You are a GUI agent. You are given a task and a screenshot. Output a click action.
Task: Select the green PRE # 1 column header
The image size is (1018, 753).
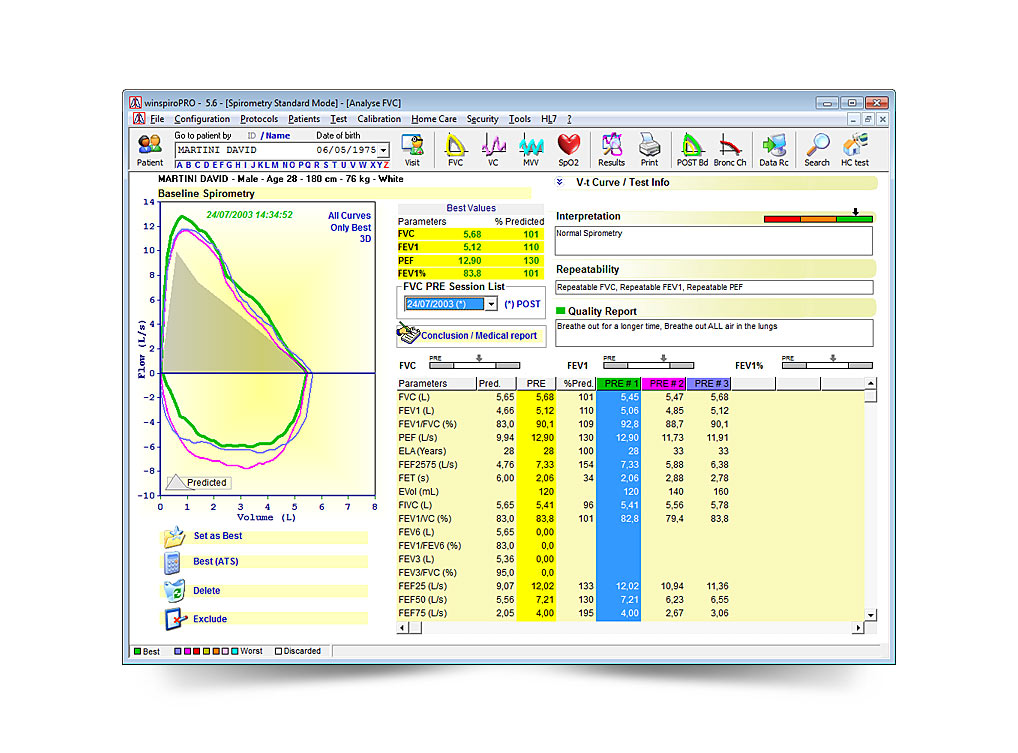617,383
